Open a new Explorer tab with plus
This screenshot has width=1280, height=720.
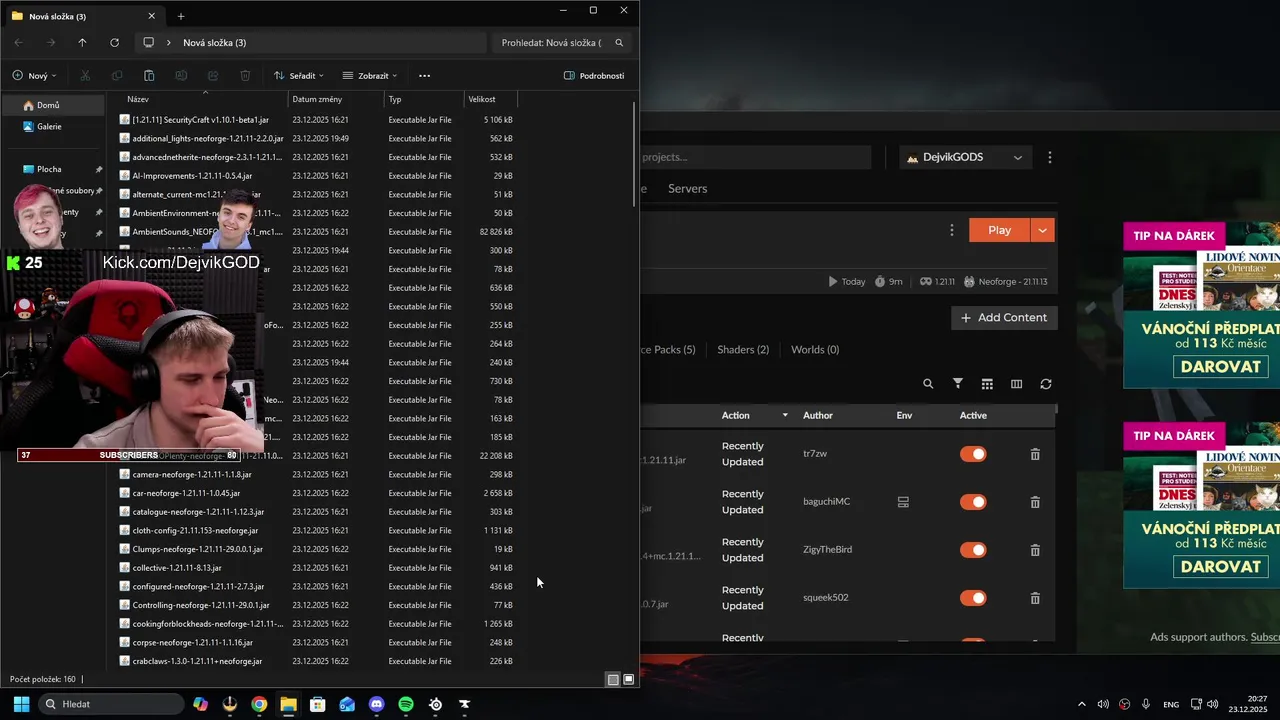181,16
